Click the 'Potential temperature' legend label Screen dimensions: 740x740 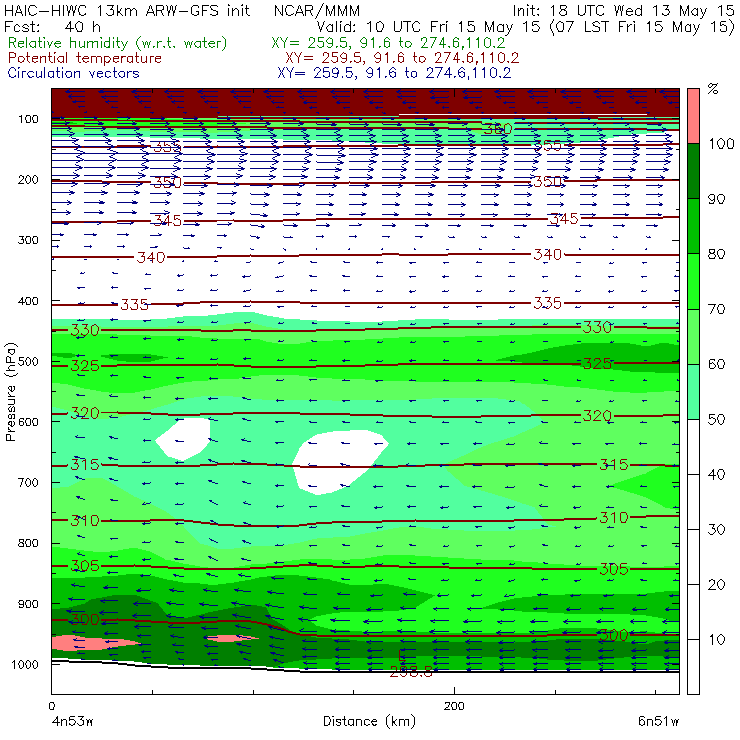84,58
